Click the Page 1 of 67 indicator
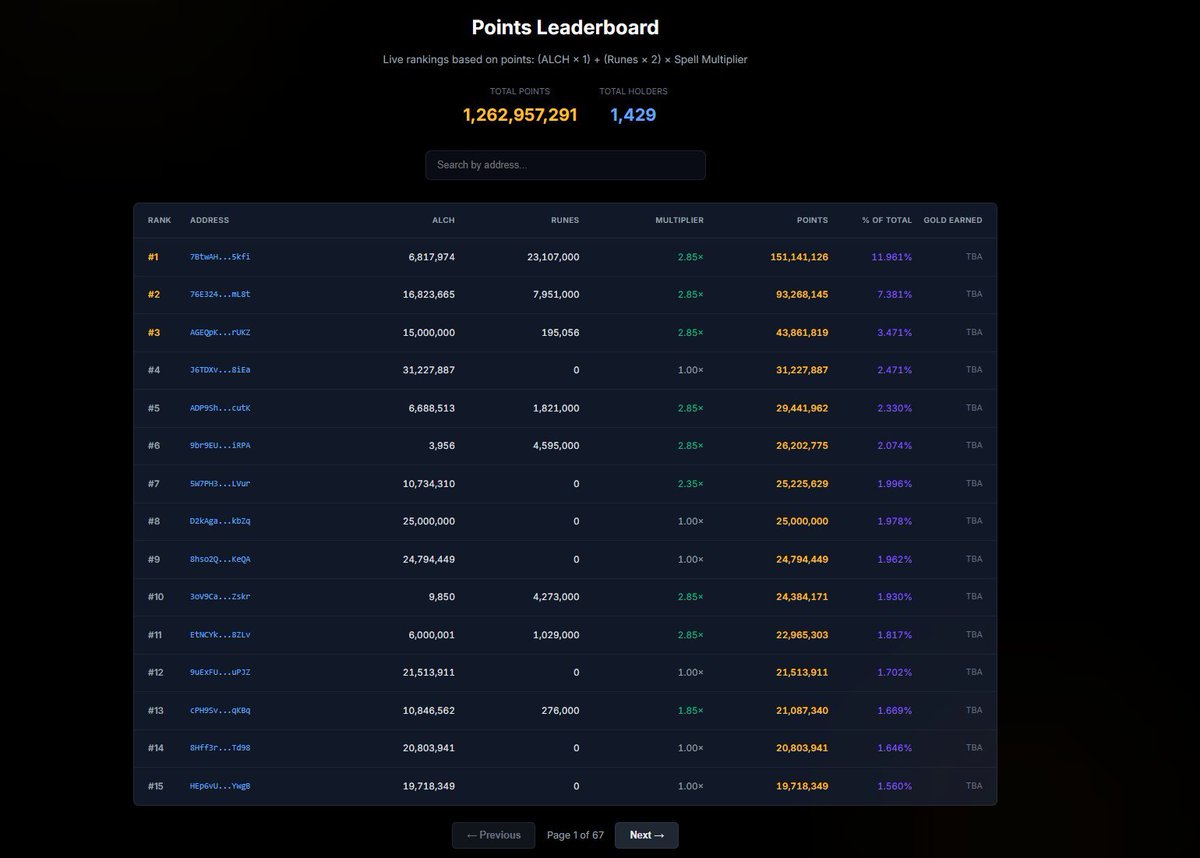Screen dimensions: 1200x858 [575, 835]
